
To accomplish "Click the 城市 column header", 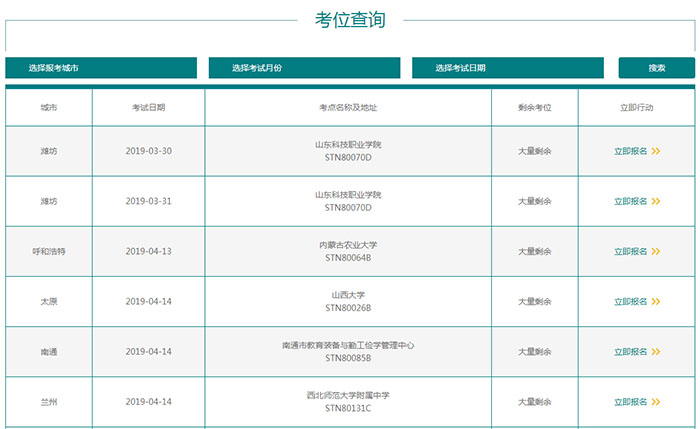I will (x=49, y=107).
